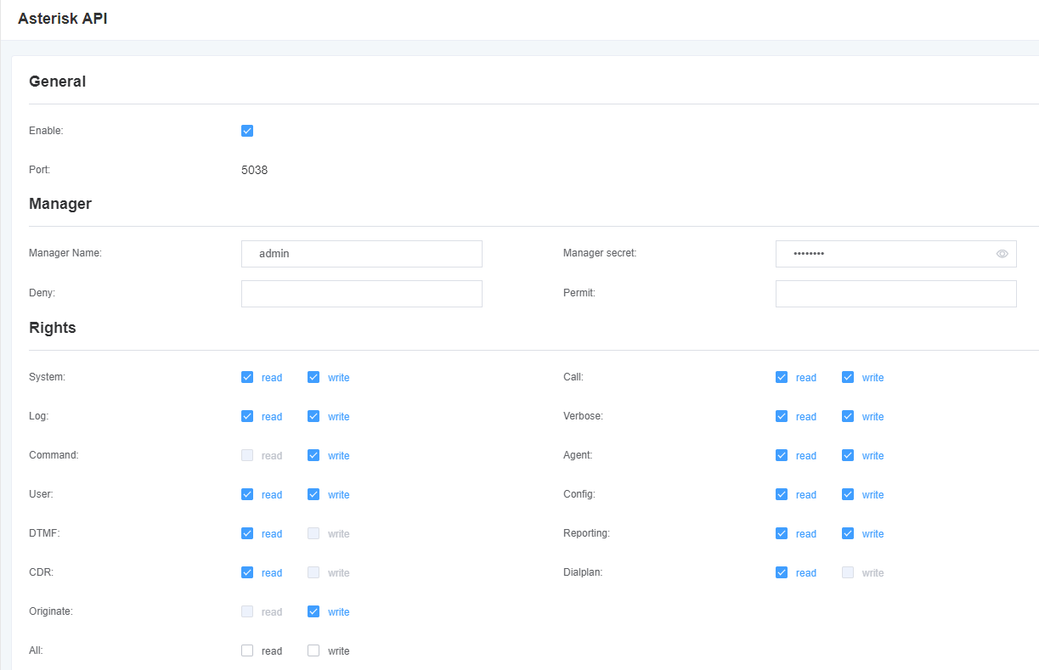Screen dimensions: 1039x670
Task: Toggle Originate write checkbox
Action: pos(313,612)
